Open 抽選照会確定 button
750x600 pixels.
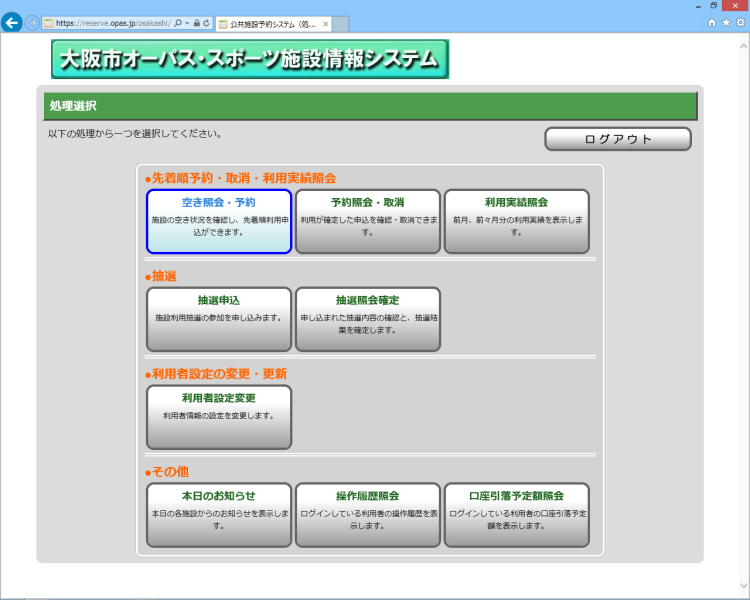pyautogui.click(x=367, y=319)
